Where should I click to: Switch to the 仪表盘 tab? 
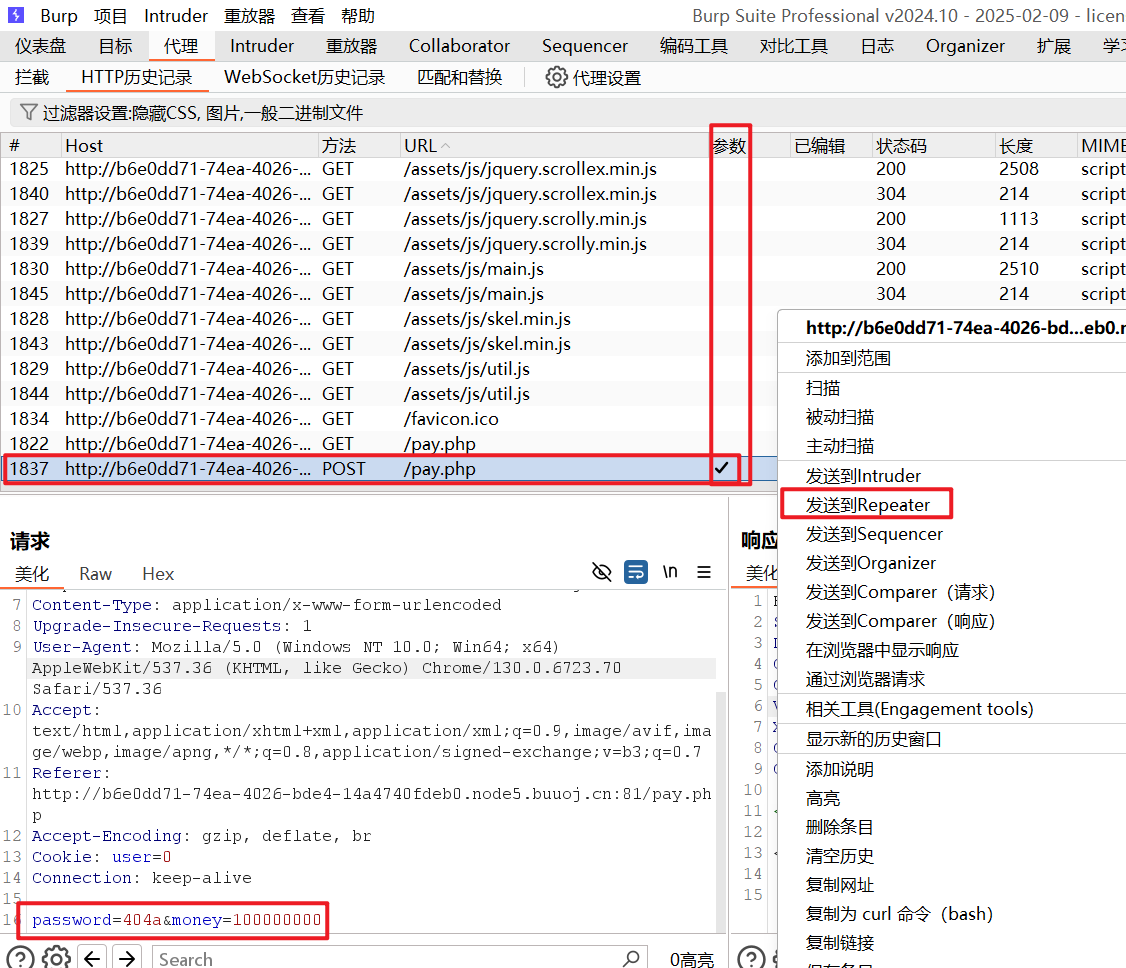click(40, 46)
